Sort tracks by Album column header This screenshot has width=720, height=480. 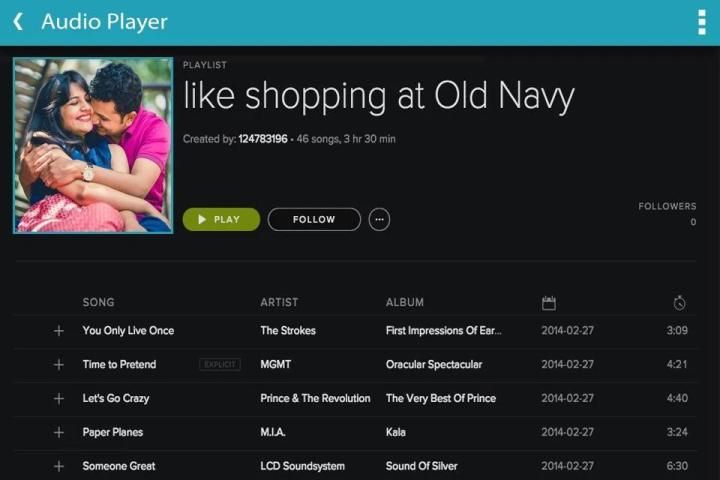(405, 302)
